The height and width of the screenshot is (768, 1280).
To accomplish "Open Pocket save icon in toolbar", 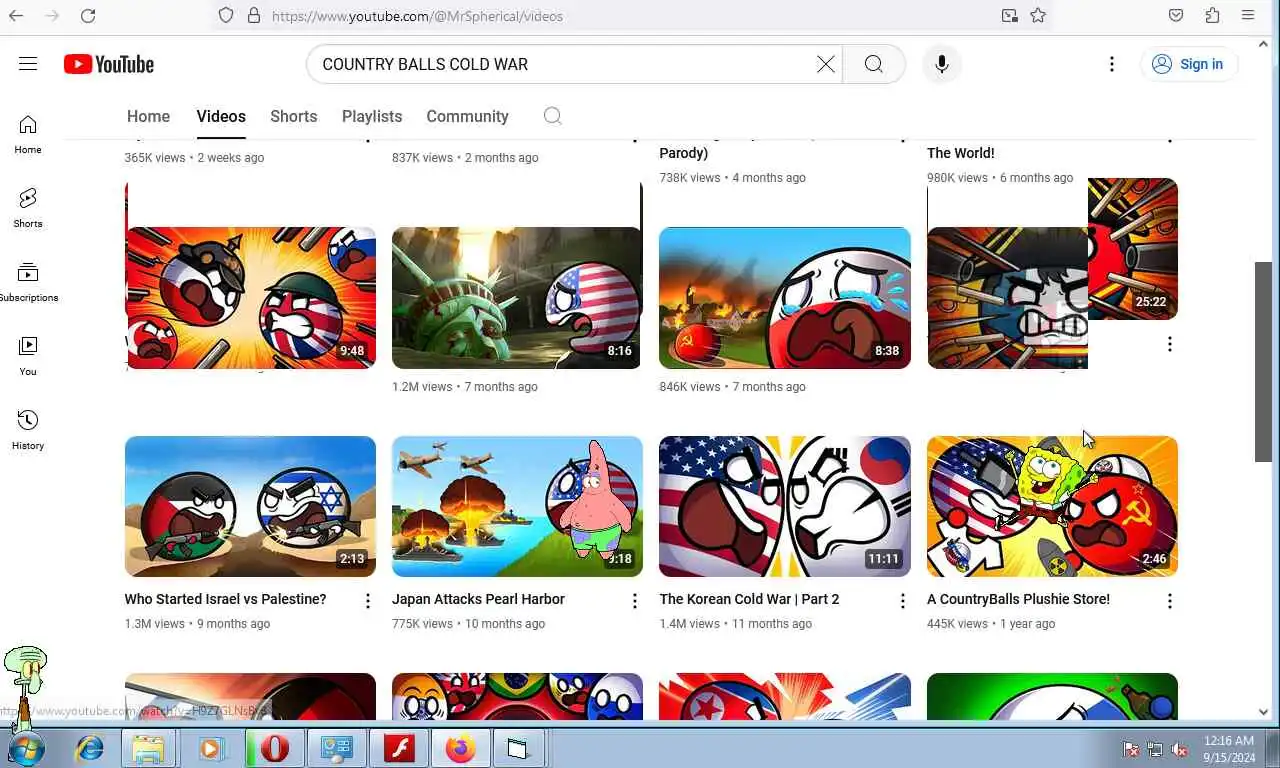I will point(1176,16).
